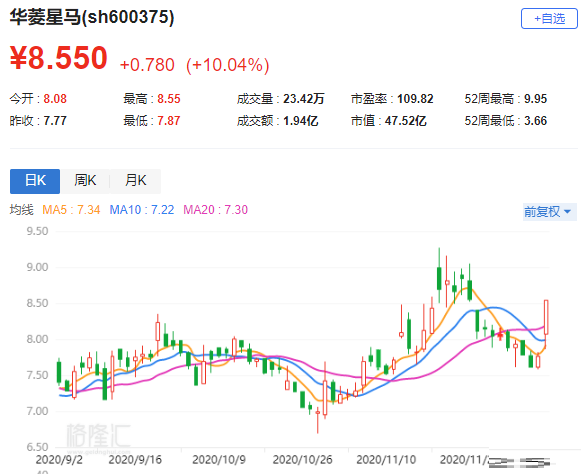This screenshot has height=474, width=583.
Task: Click the 7.50 price axis label
Action: 37,375
